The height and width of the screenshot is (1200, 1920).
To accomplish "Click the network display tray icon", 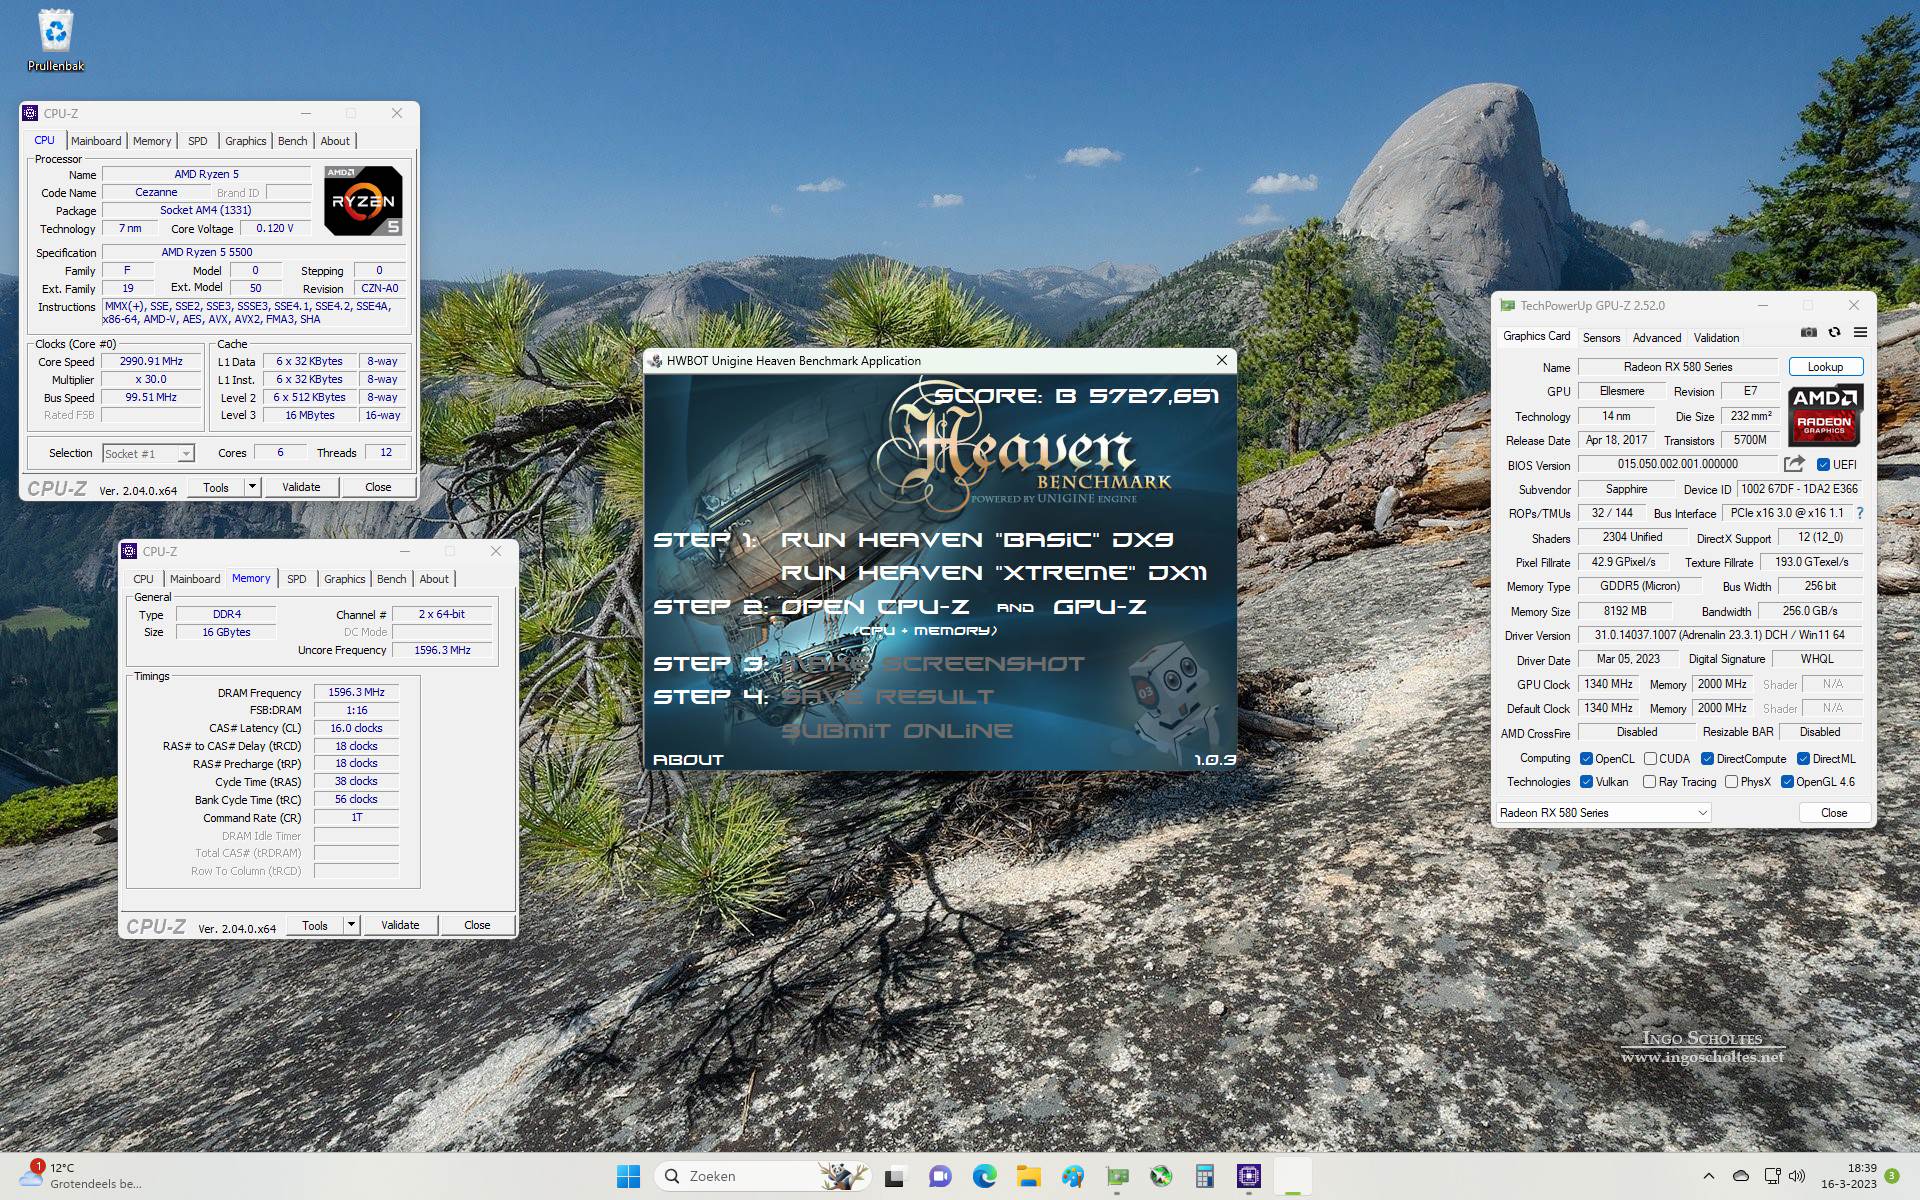I will click(1772, 1176).
